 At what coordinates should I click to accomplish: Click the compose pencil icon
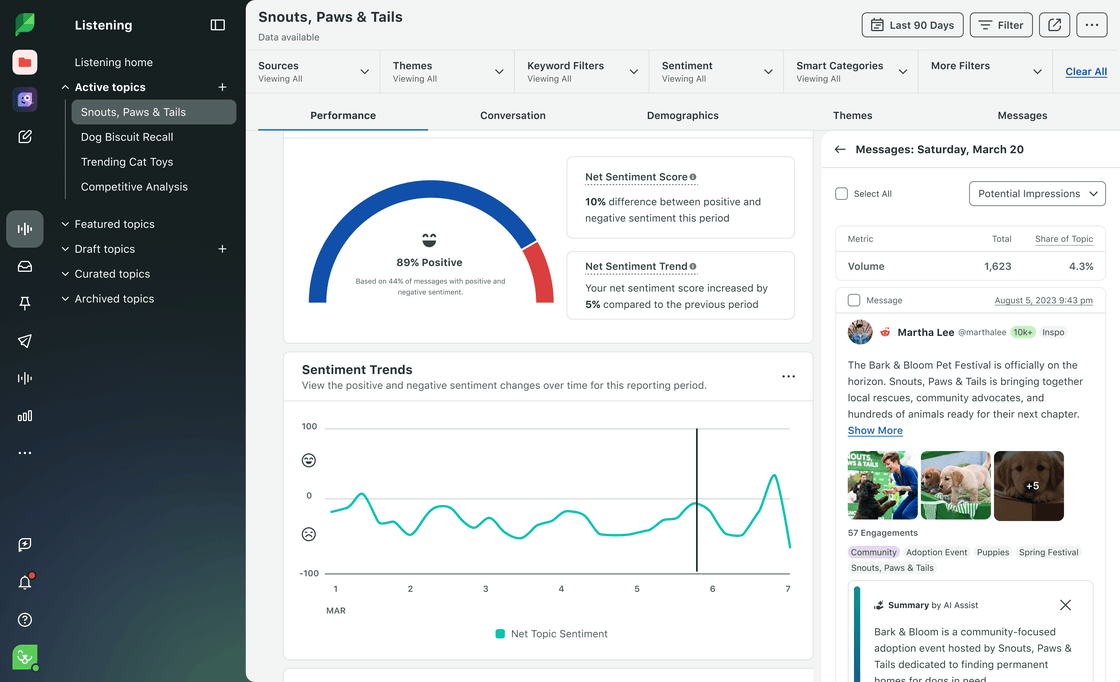[x=25, y=136]
